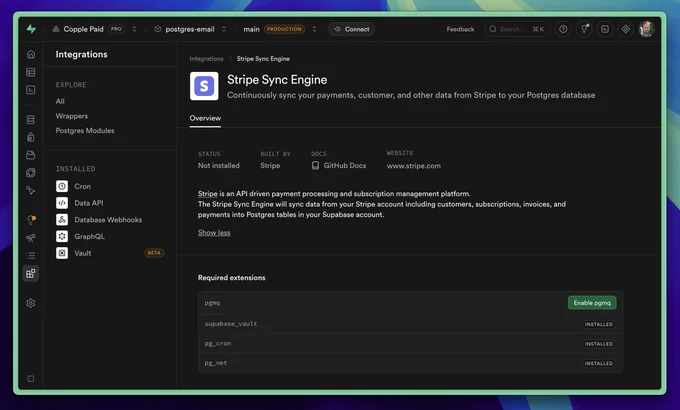Open the SQL Editor sidebar icon
This screenshot has width=680, height=410.
pos(31,90)
